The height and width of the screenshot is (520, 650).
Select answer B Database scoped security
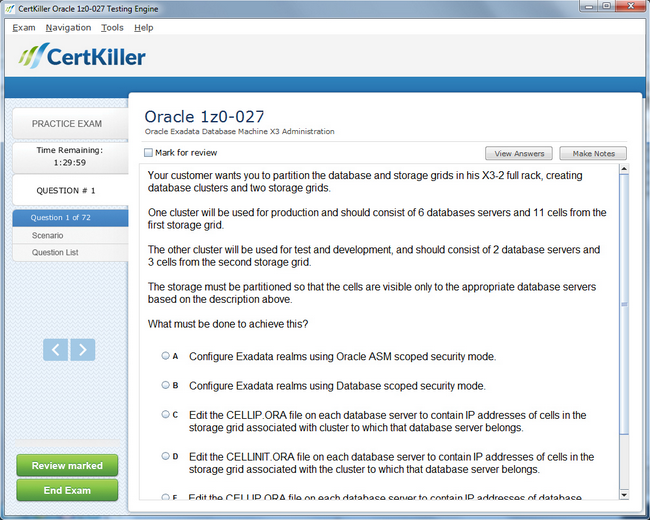[x=165, y=385]
